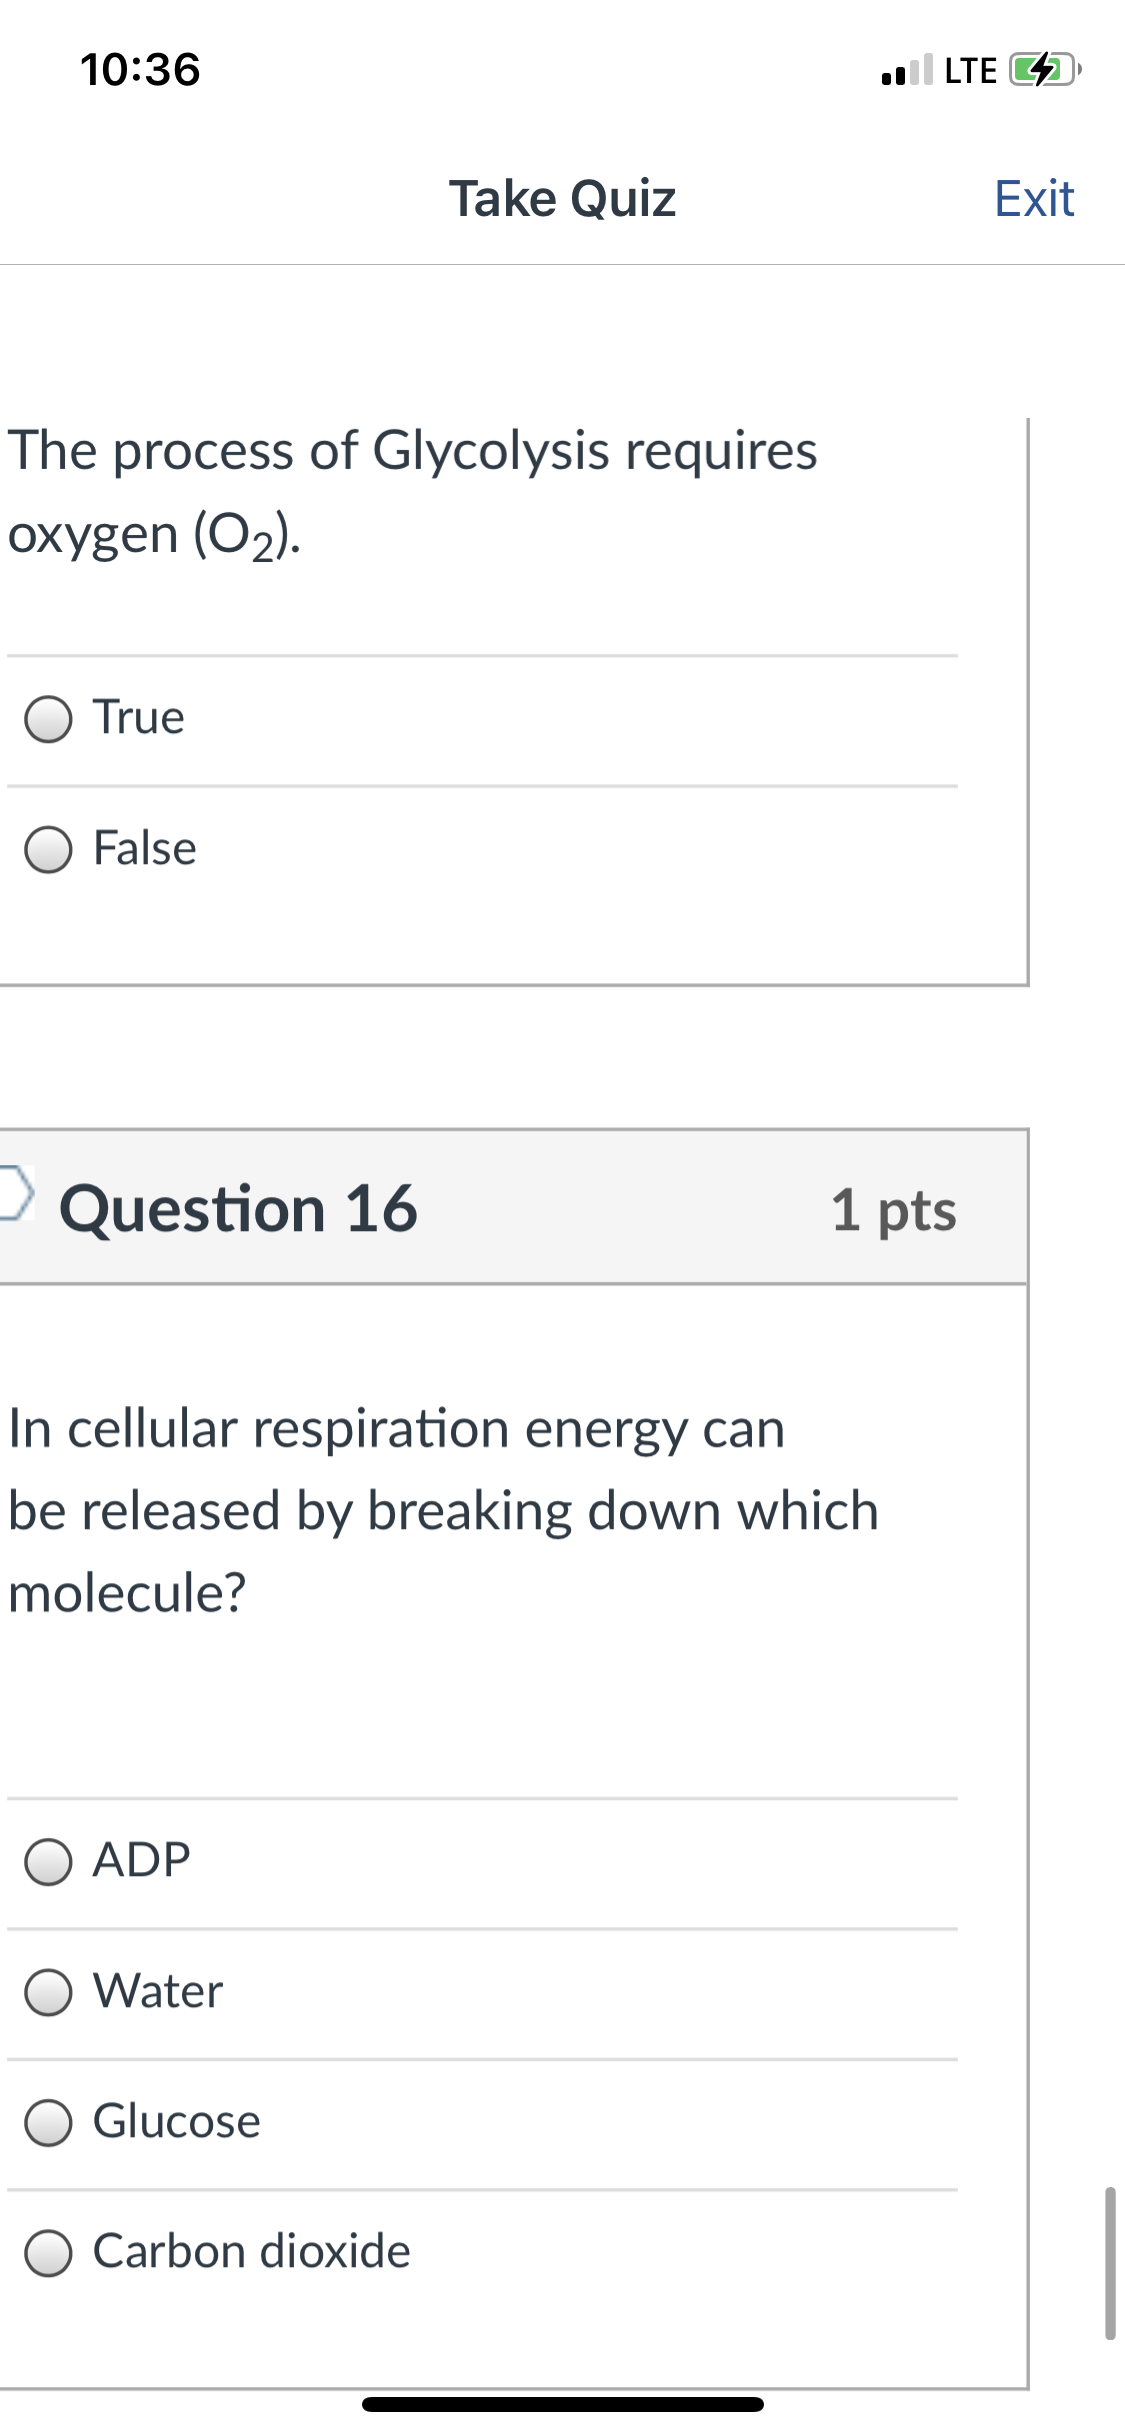The width and height of the screenshot is (1125, 2436).
Task: Tap the 1 pts label
Action: 893,1210
